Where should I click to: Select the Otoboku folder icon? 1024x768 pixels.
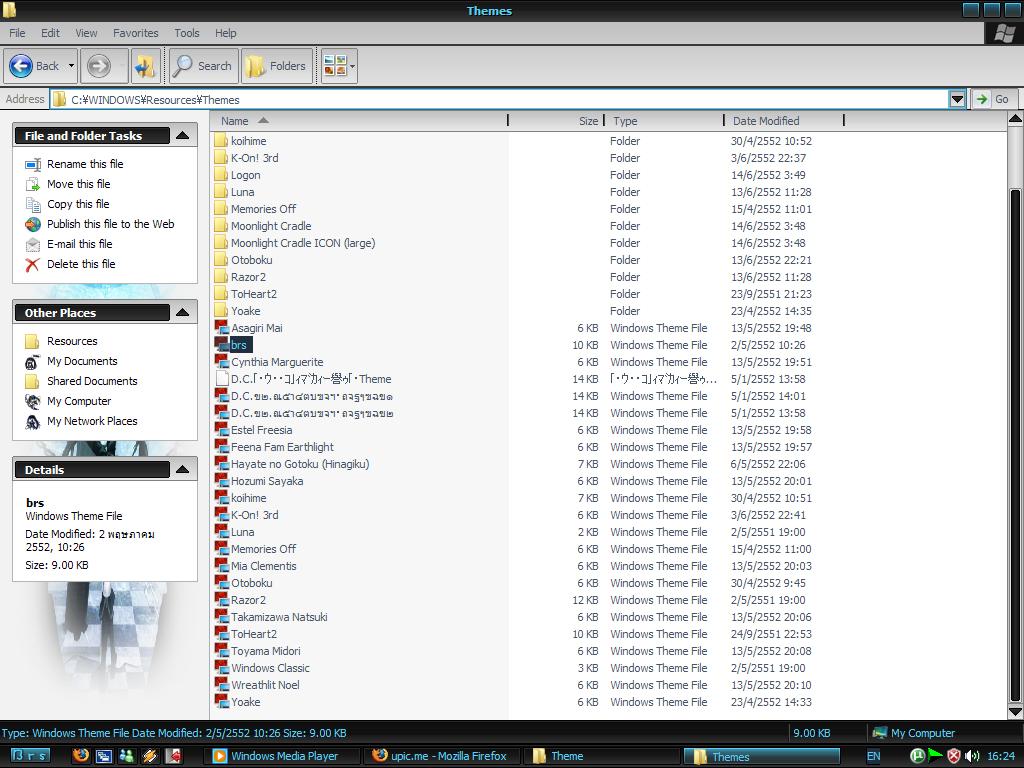point(221,260)
